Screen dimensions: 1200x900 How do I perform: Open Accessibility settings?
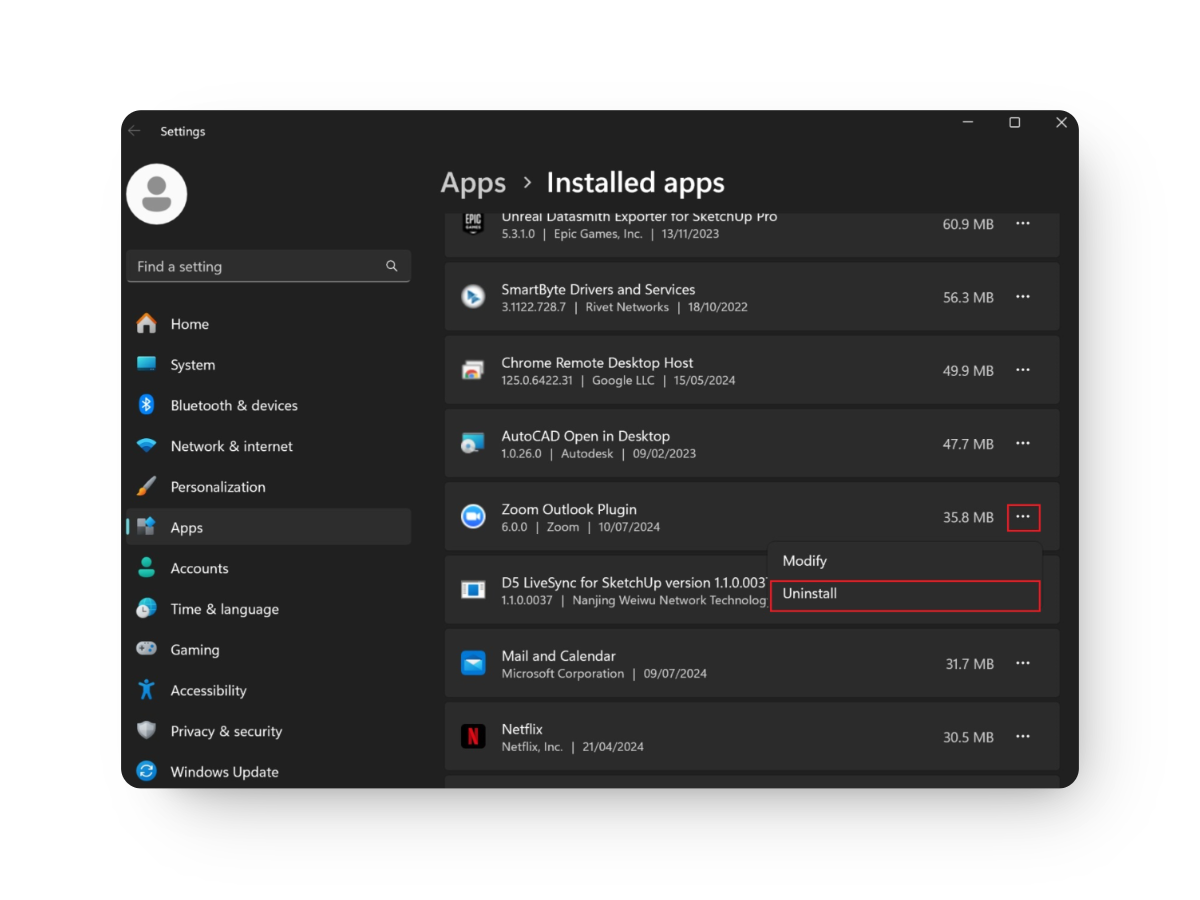pos(208,690)
